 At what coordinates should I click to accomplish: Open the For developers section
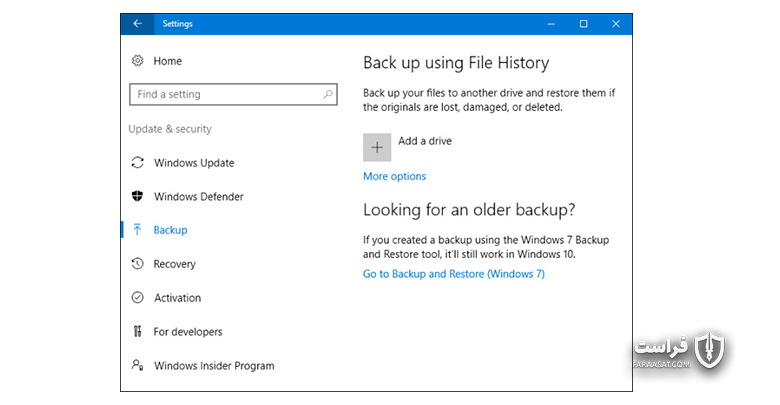(x=188, y=332)
